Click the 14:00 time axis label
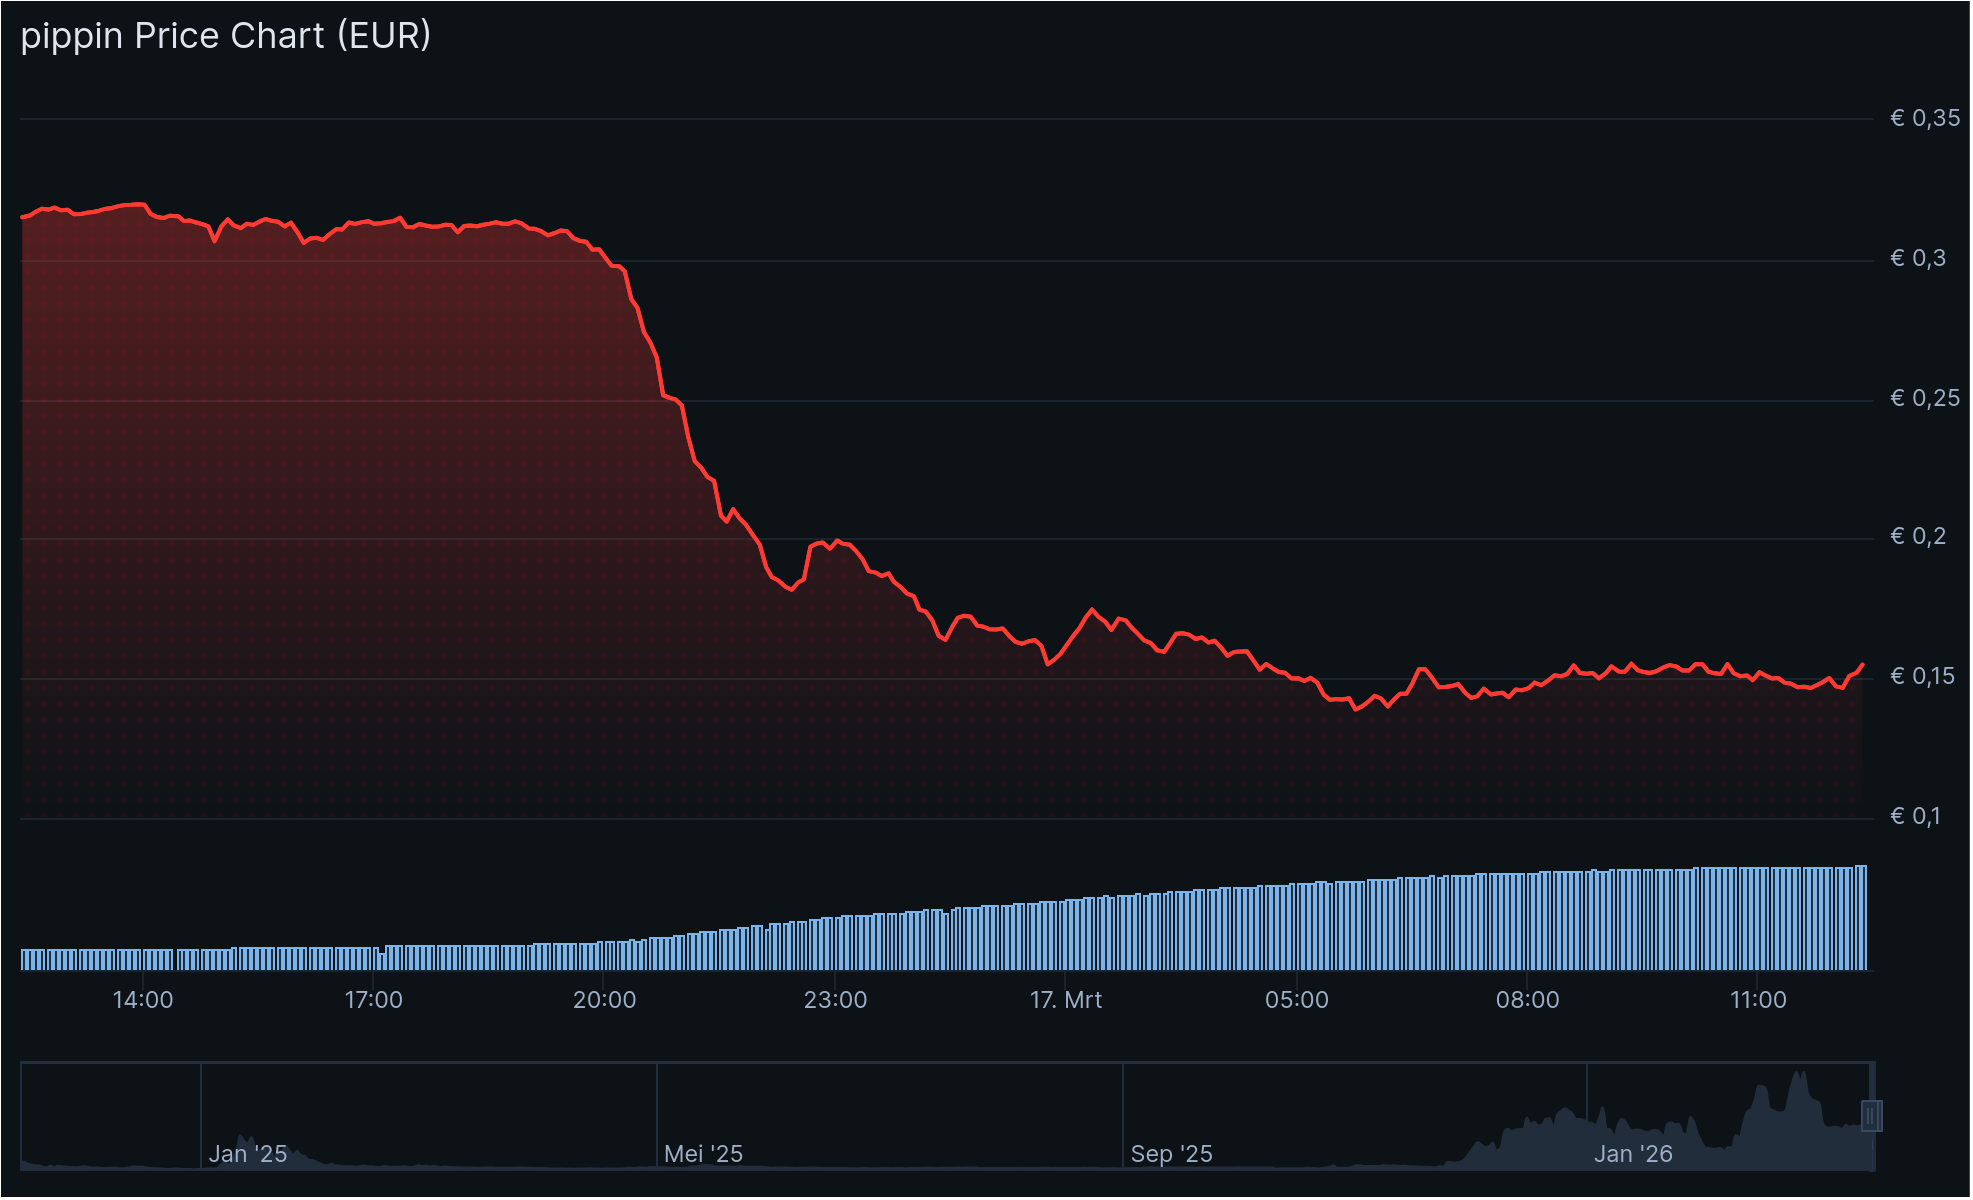This screenshot has height=1200, width=1973. click(x=143, y=1000)
